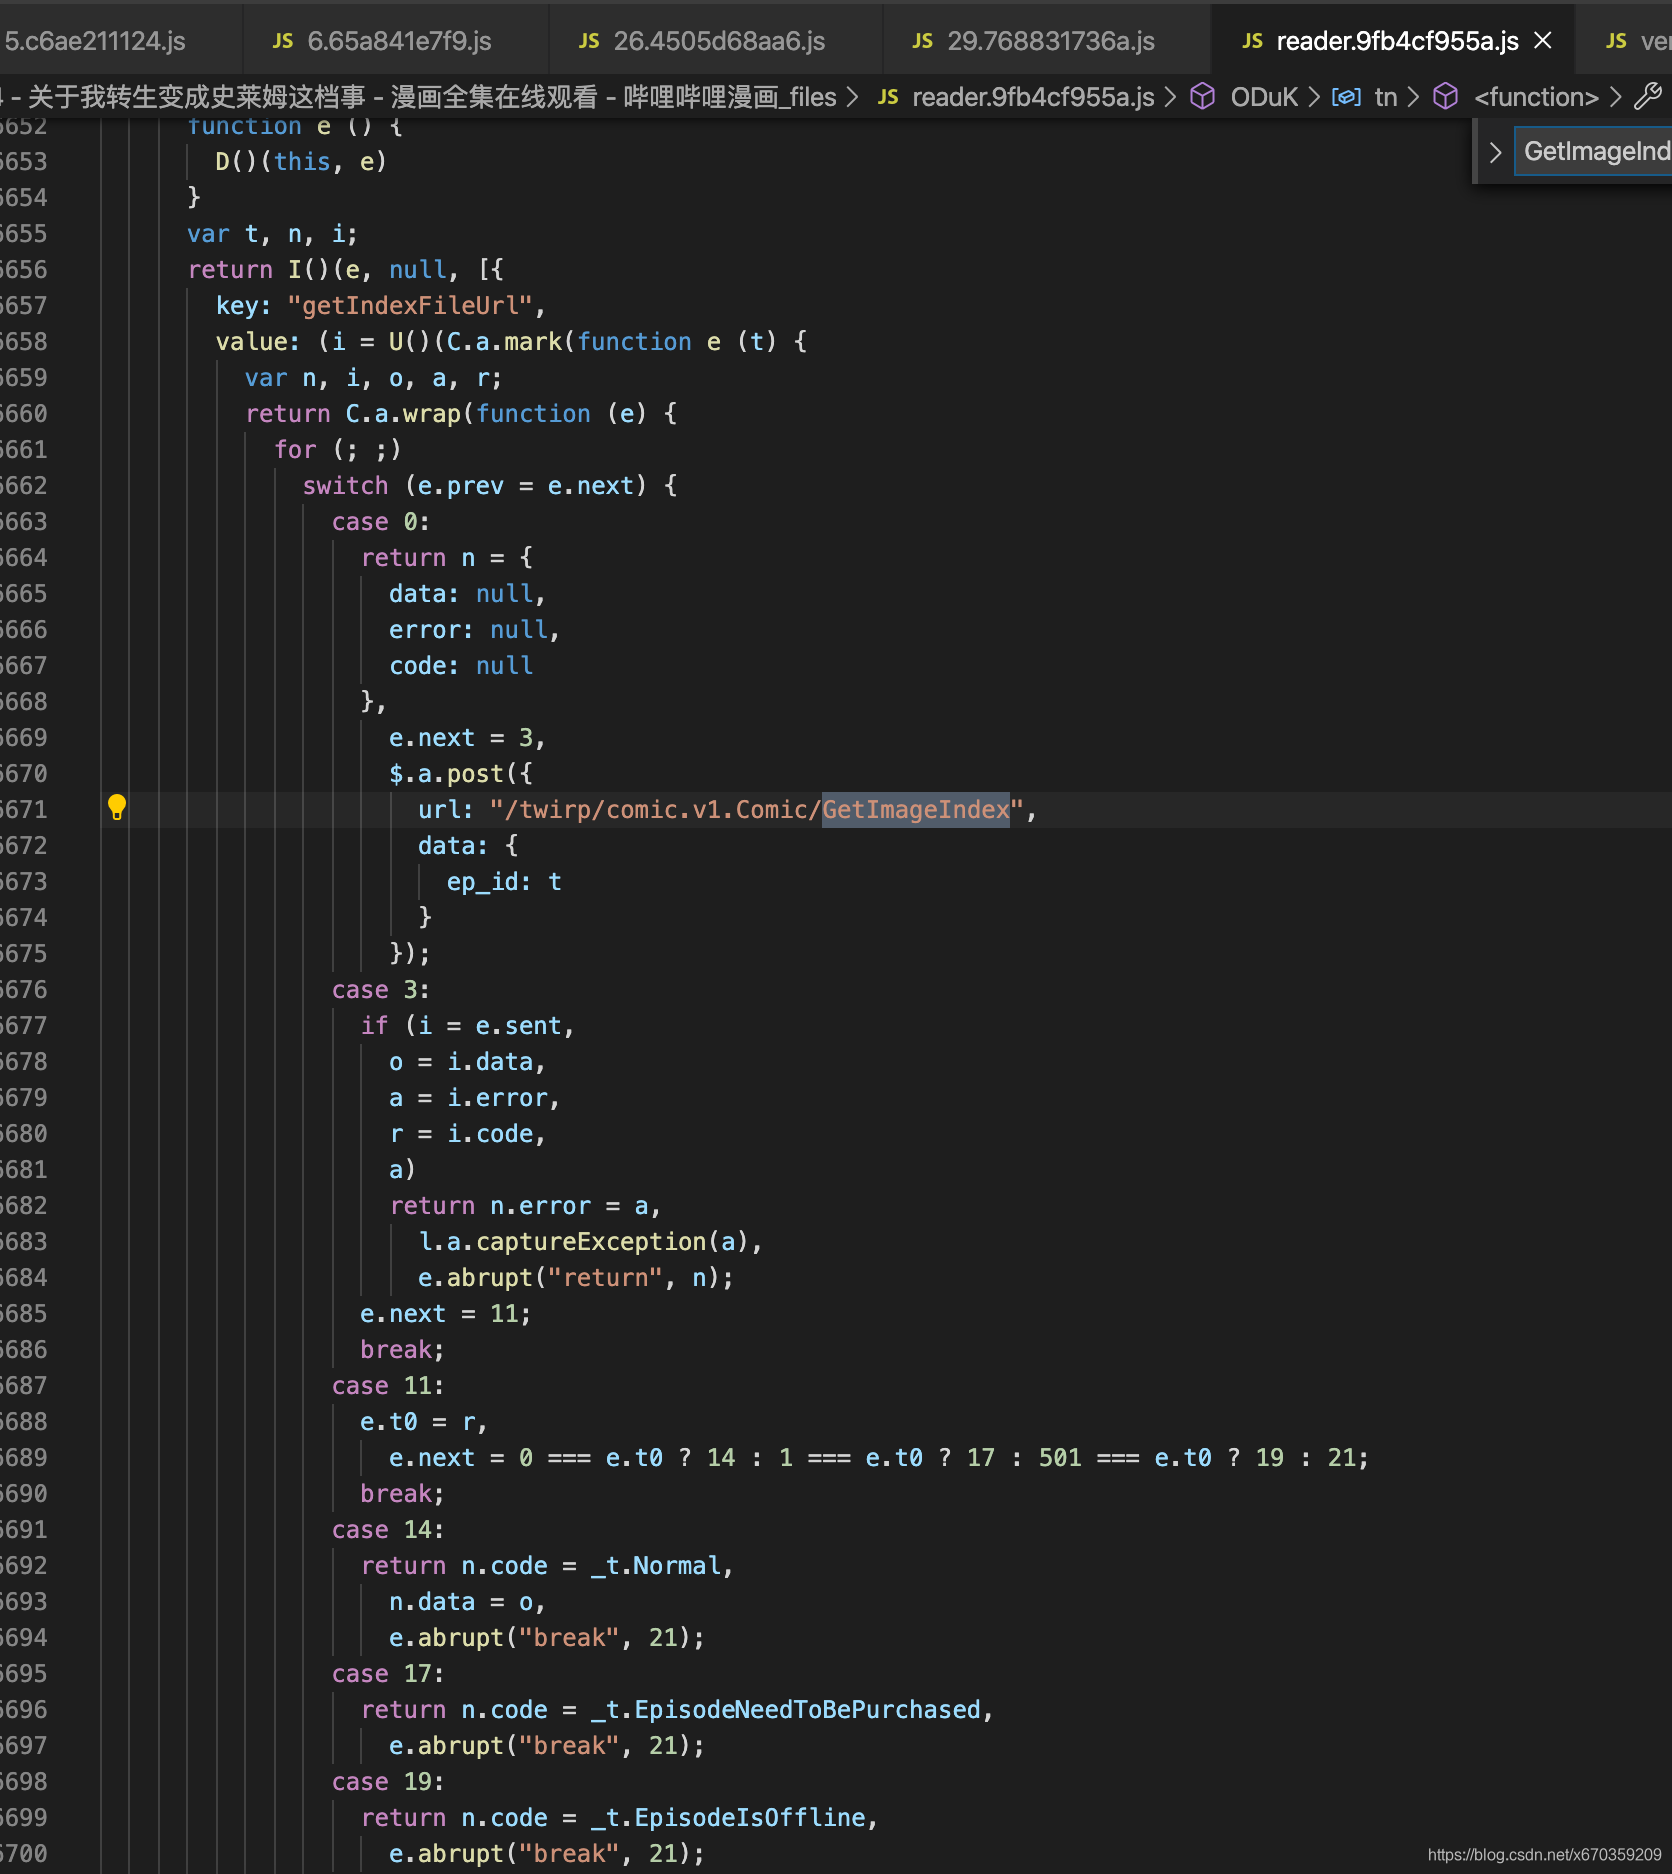Image resolution: width=1672 pixels, height=1874 pixels.
Task: Click "_t.EpisodeIsOffline" on line 699
Action: click(x=728, y=1817)
